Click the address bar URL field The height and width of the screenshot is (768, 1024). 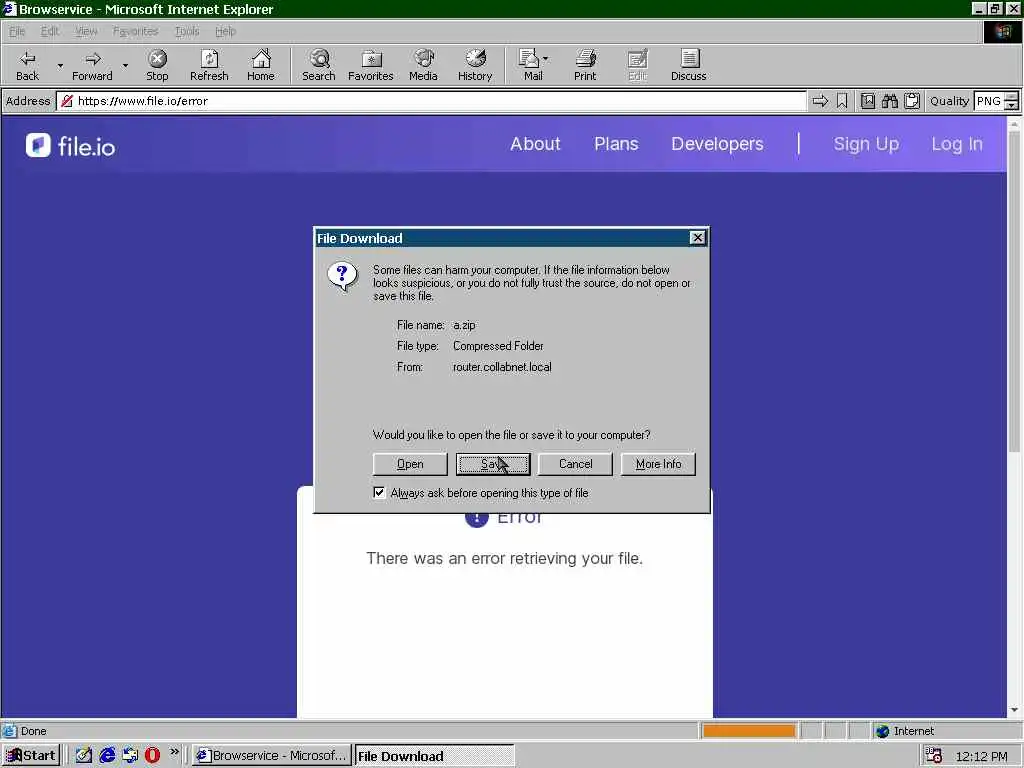431,101
